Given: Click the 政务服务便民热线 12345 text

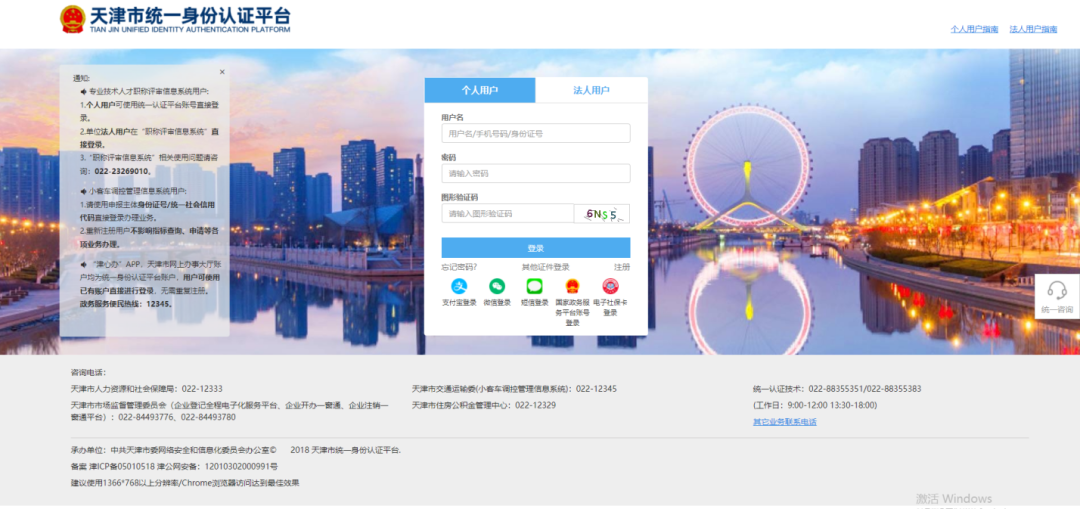Looking at the screenshot, I should (x=126, y=303).
